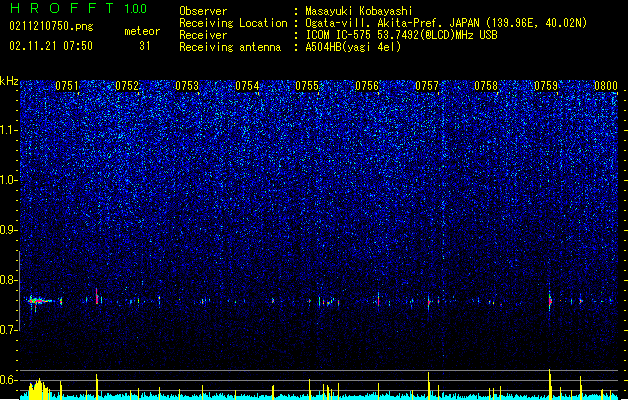The width and height of the screenshot is (629, 400).
Task: Click the 1.1 kHz axis label
Action: (x=9, y=131)
